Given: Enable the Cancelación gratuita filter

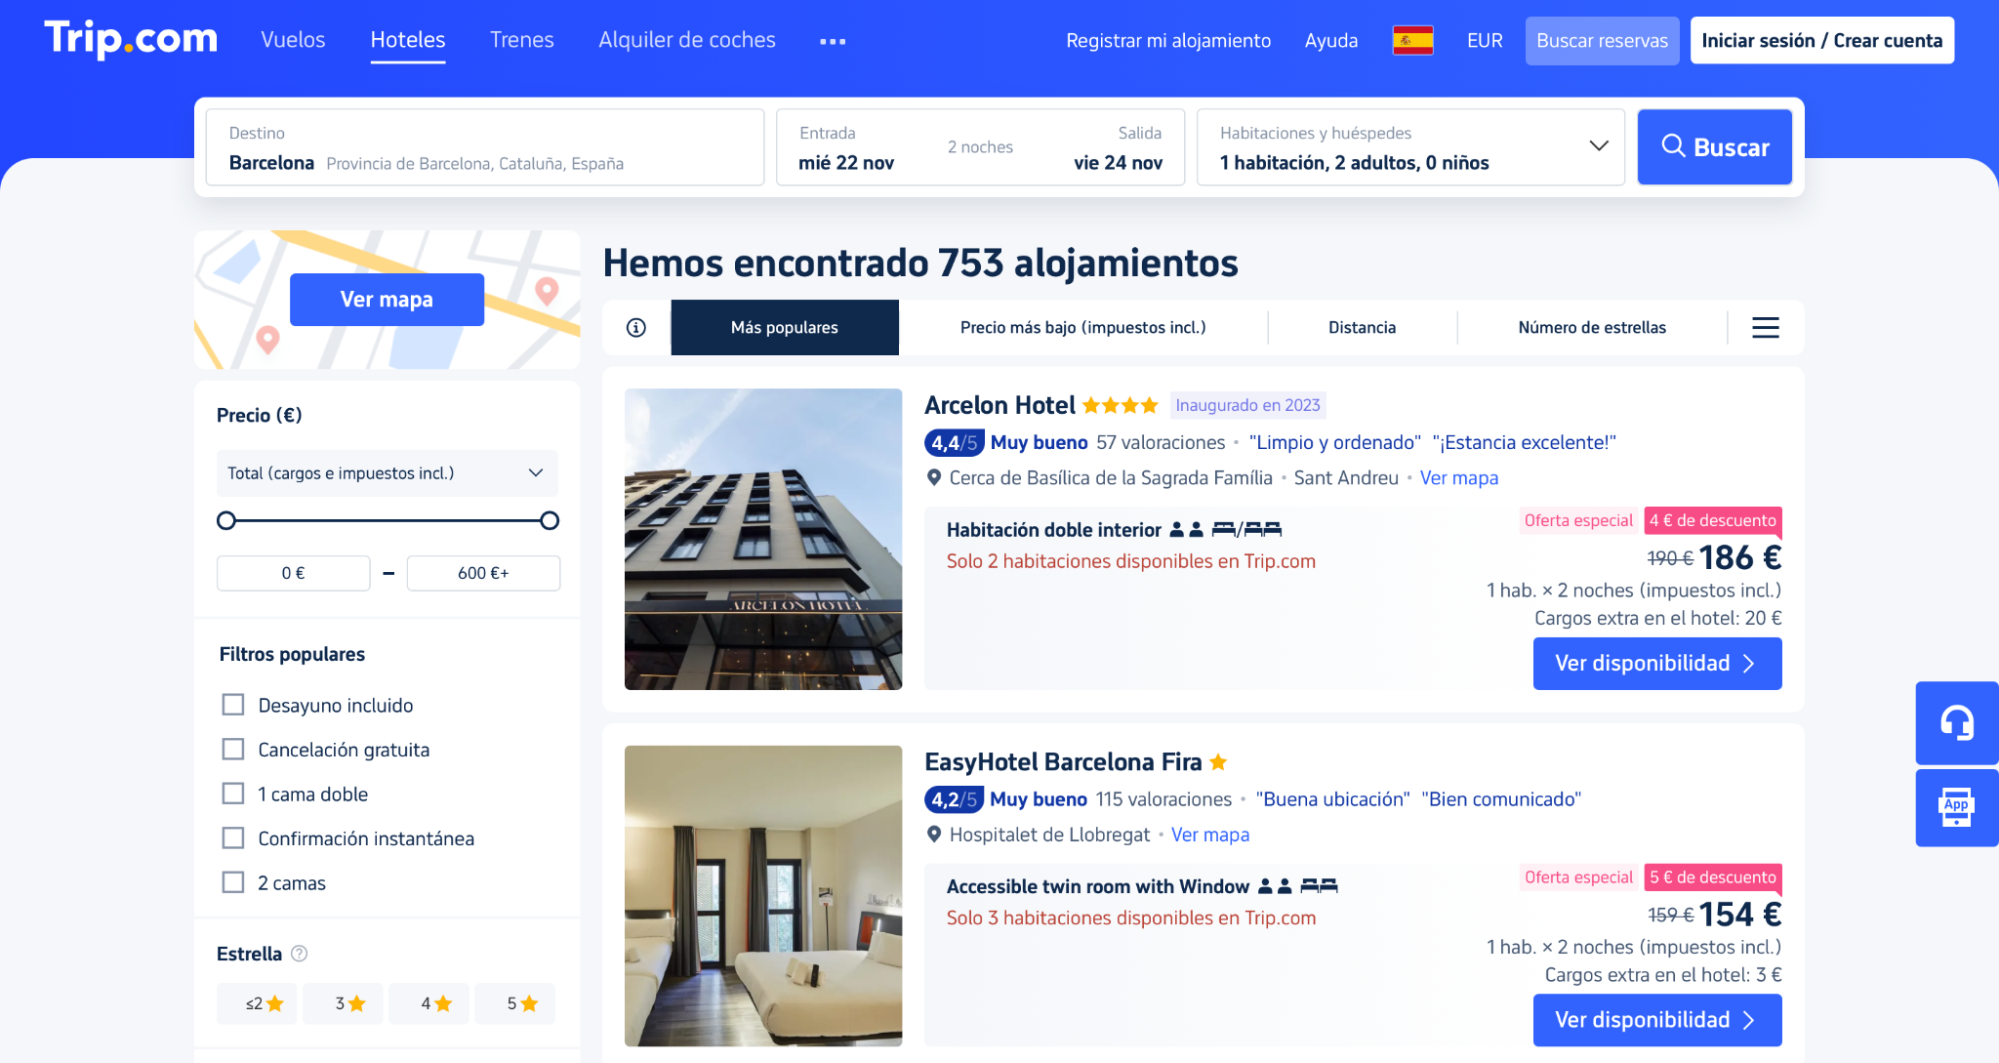Looking at the screenshot, I should [233, 749].
